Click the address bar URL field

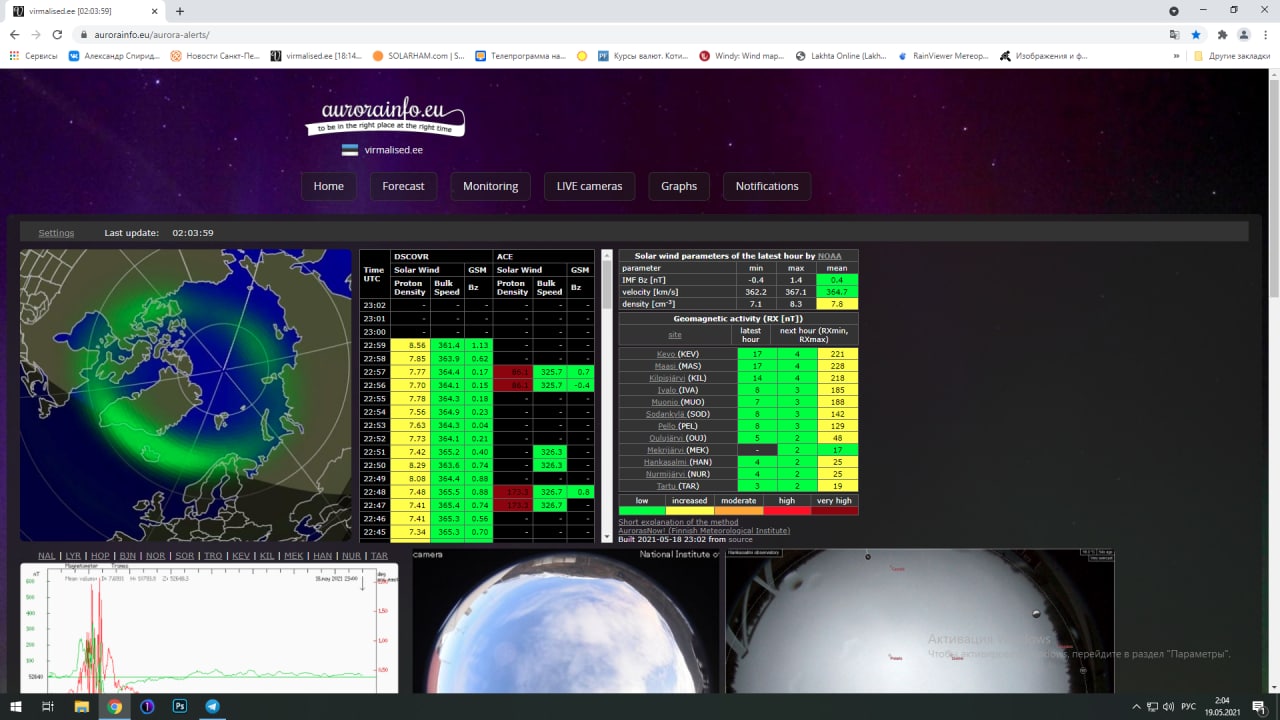(620, 34)
